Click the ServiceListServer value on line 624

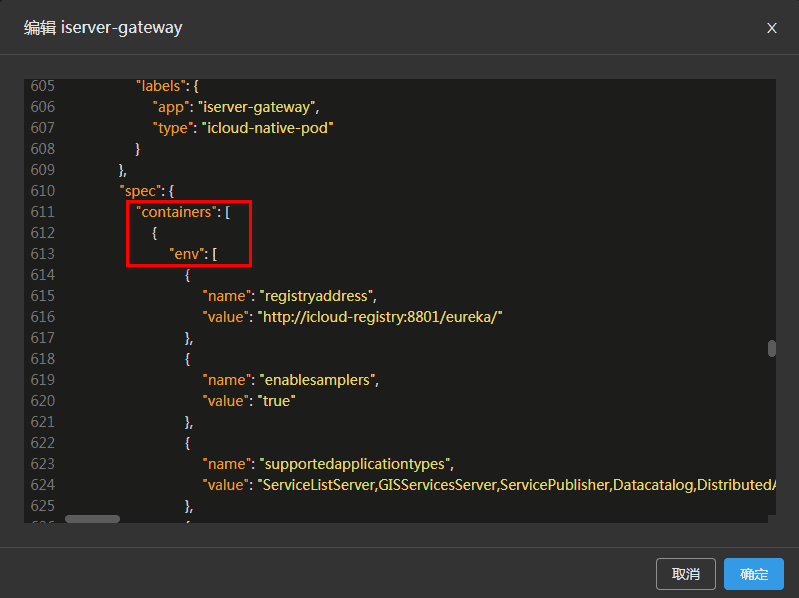(517, 485)
